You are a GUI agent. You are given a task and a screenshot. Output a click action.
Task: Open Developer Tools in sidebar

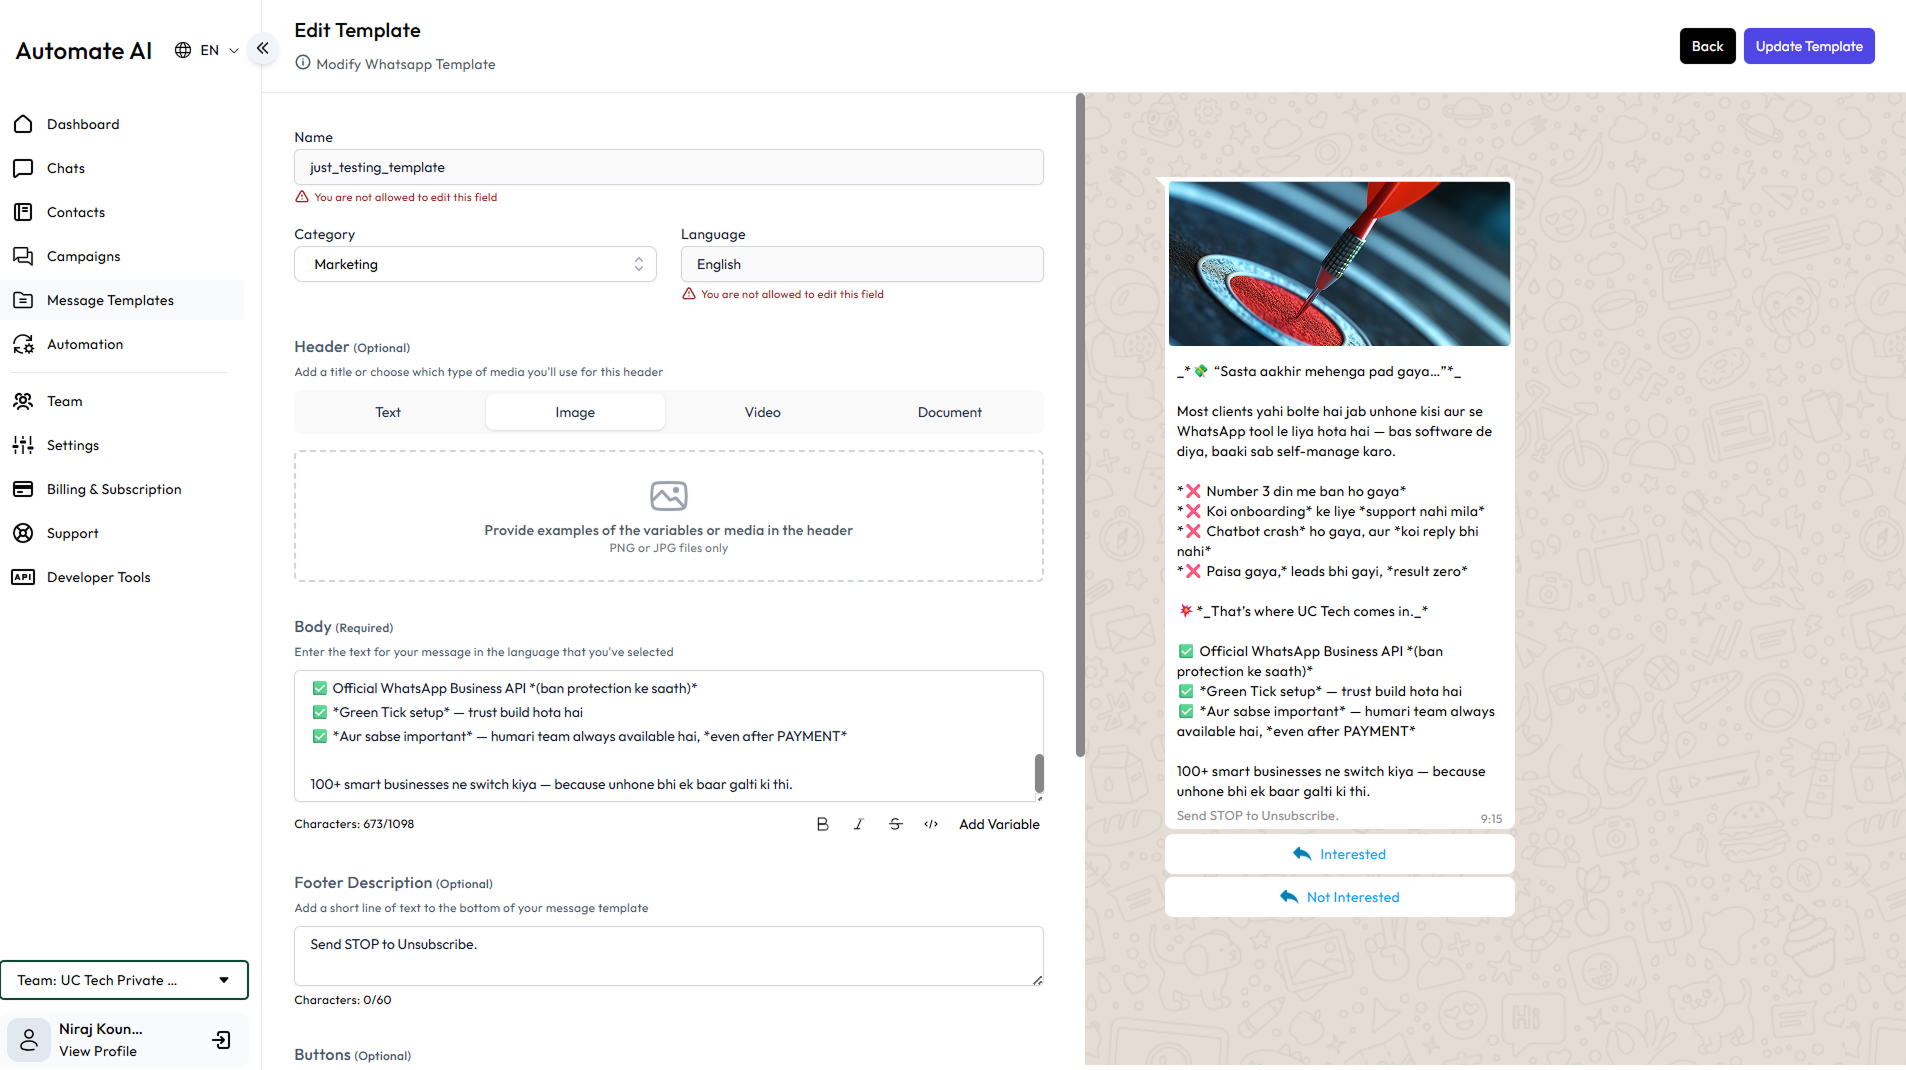click(x=98, y=577)
